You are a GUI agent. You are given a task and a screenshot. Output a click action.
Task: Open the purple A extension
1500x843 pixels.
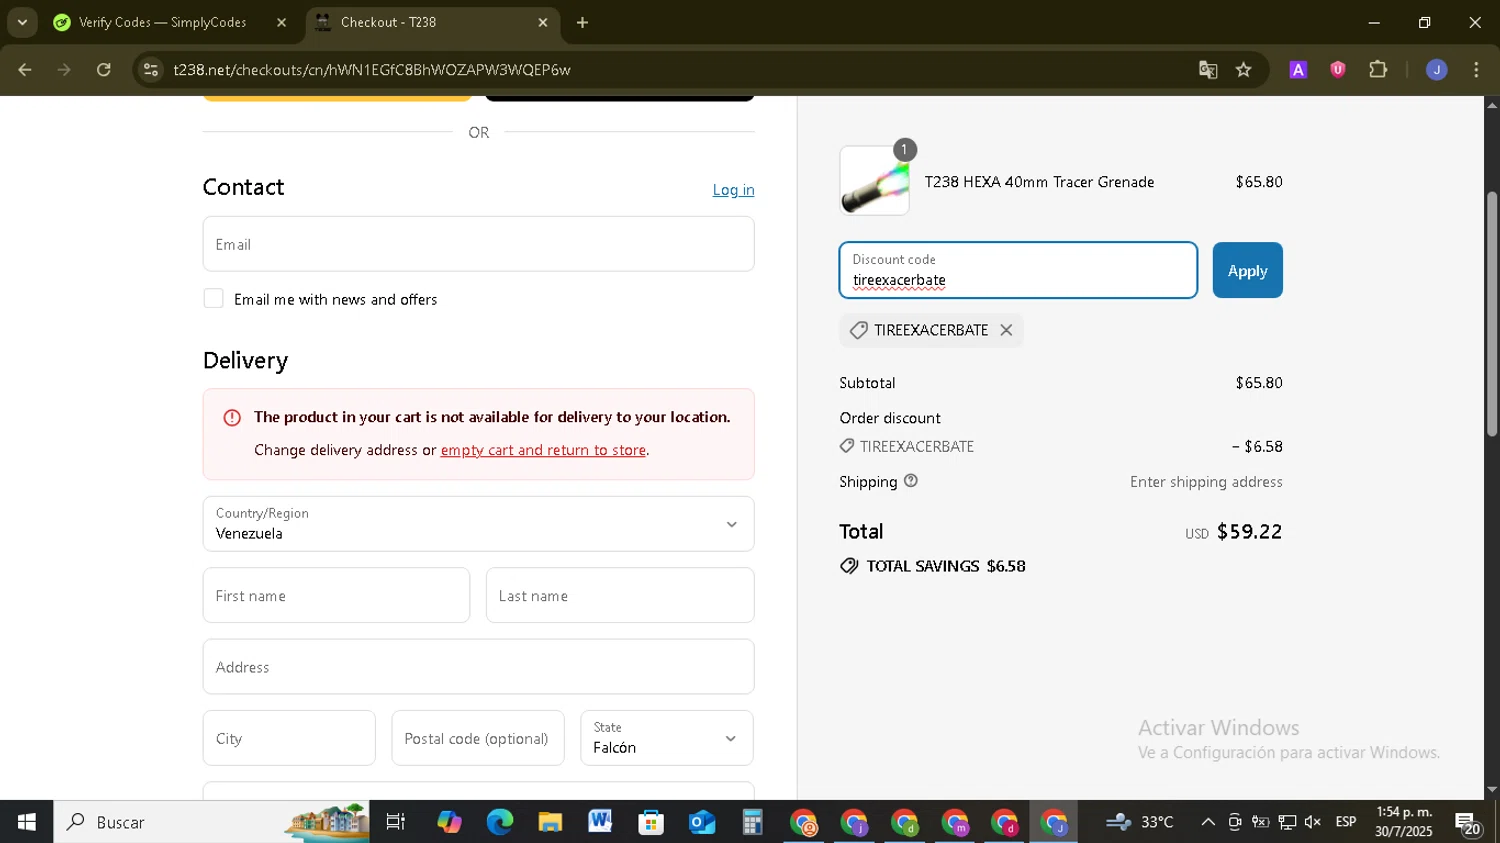[1298, 70]
